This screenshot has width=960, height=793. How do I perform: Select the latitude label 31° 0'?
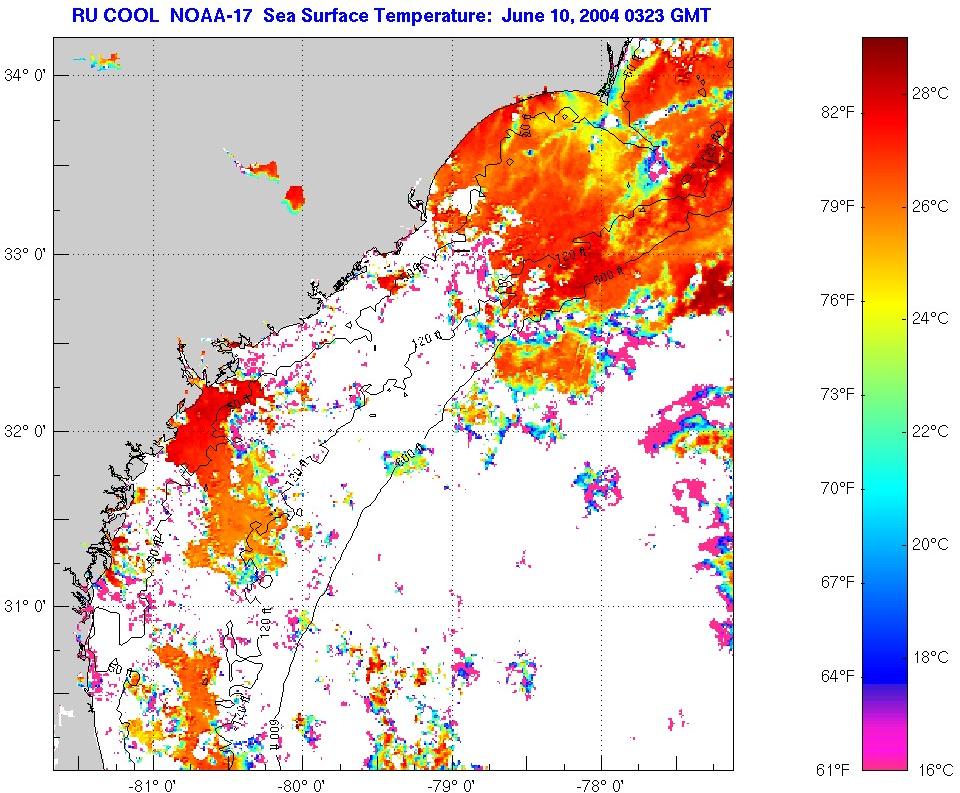[x=24, y=606]
